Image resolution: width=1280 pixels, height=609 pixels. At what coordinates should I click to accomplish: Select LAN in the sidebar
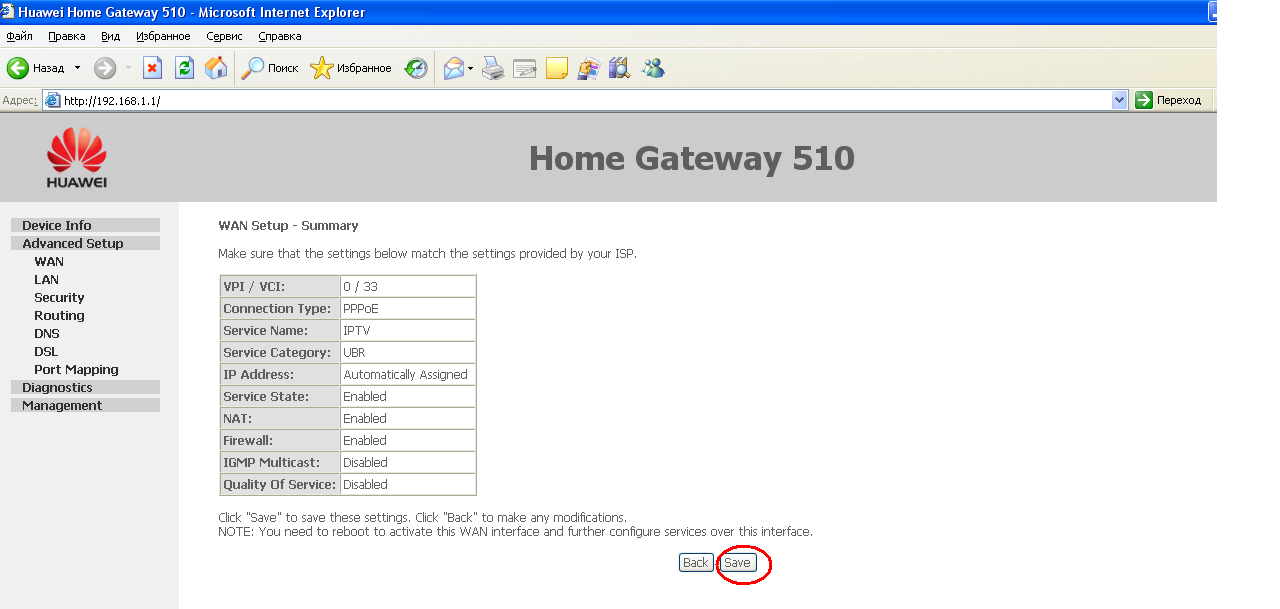tap(46, 280)
